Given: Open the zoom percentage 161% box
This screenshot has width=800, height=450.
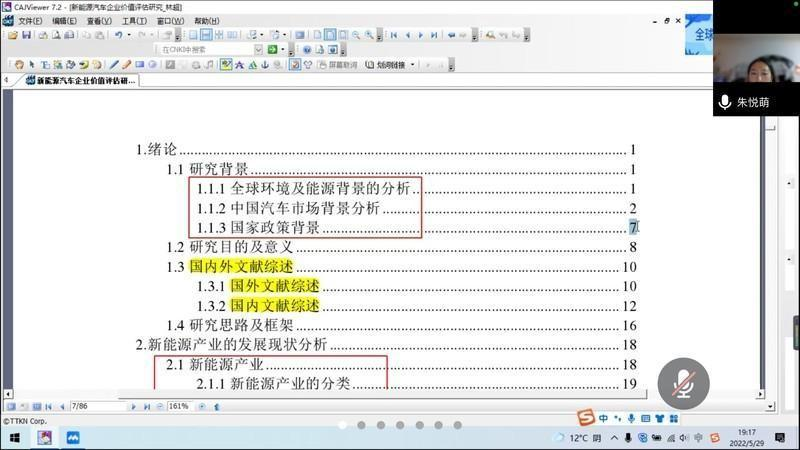Looking at the screenshot, I should pyautogui.click(x=179, y=407).
